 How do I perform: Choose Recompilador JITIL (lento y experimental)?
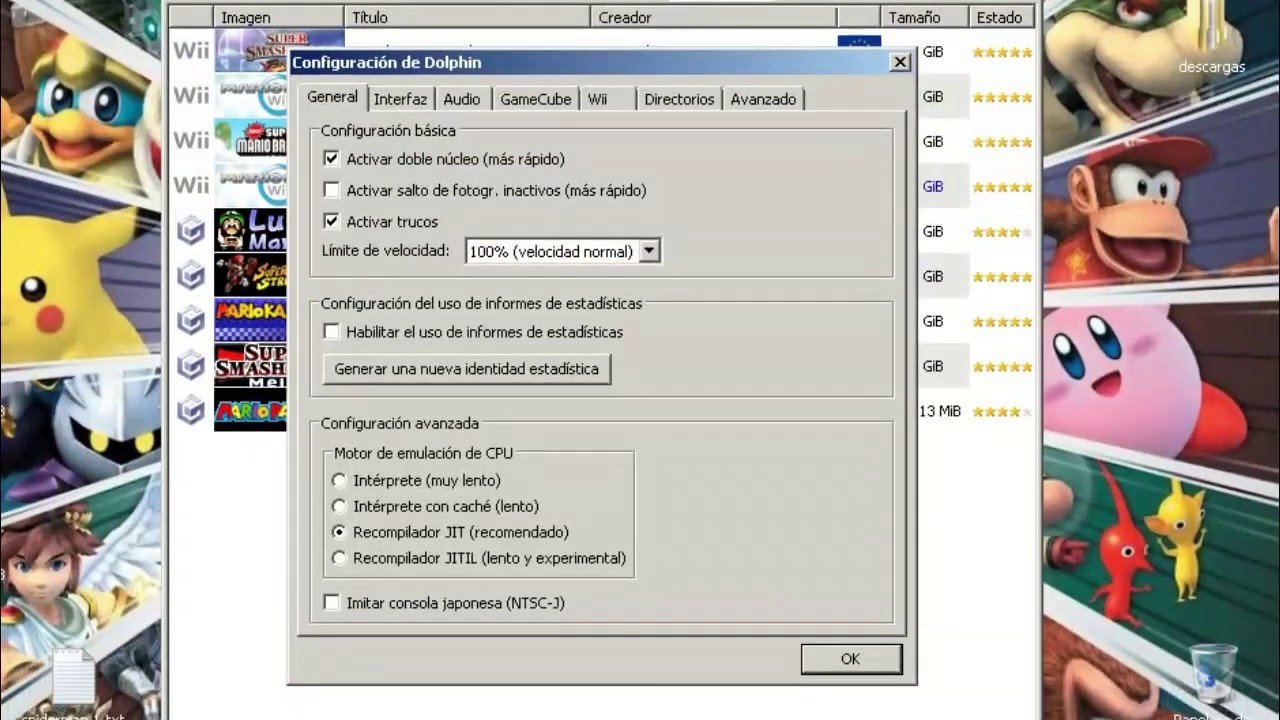coord(339,559)
